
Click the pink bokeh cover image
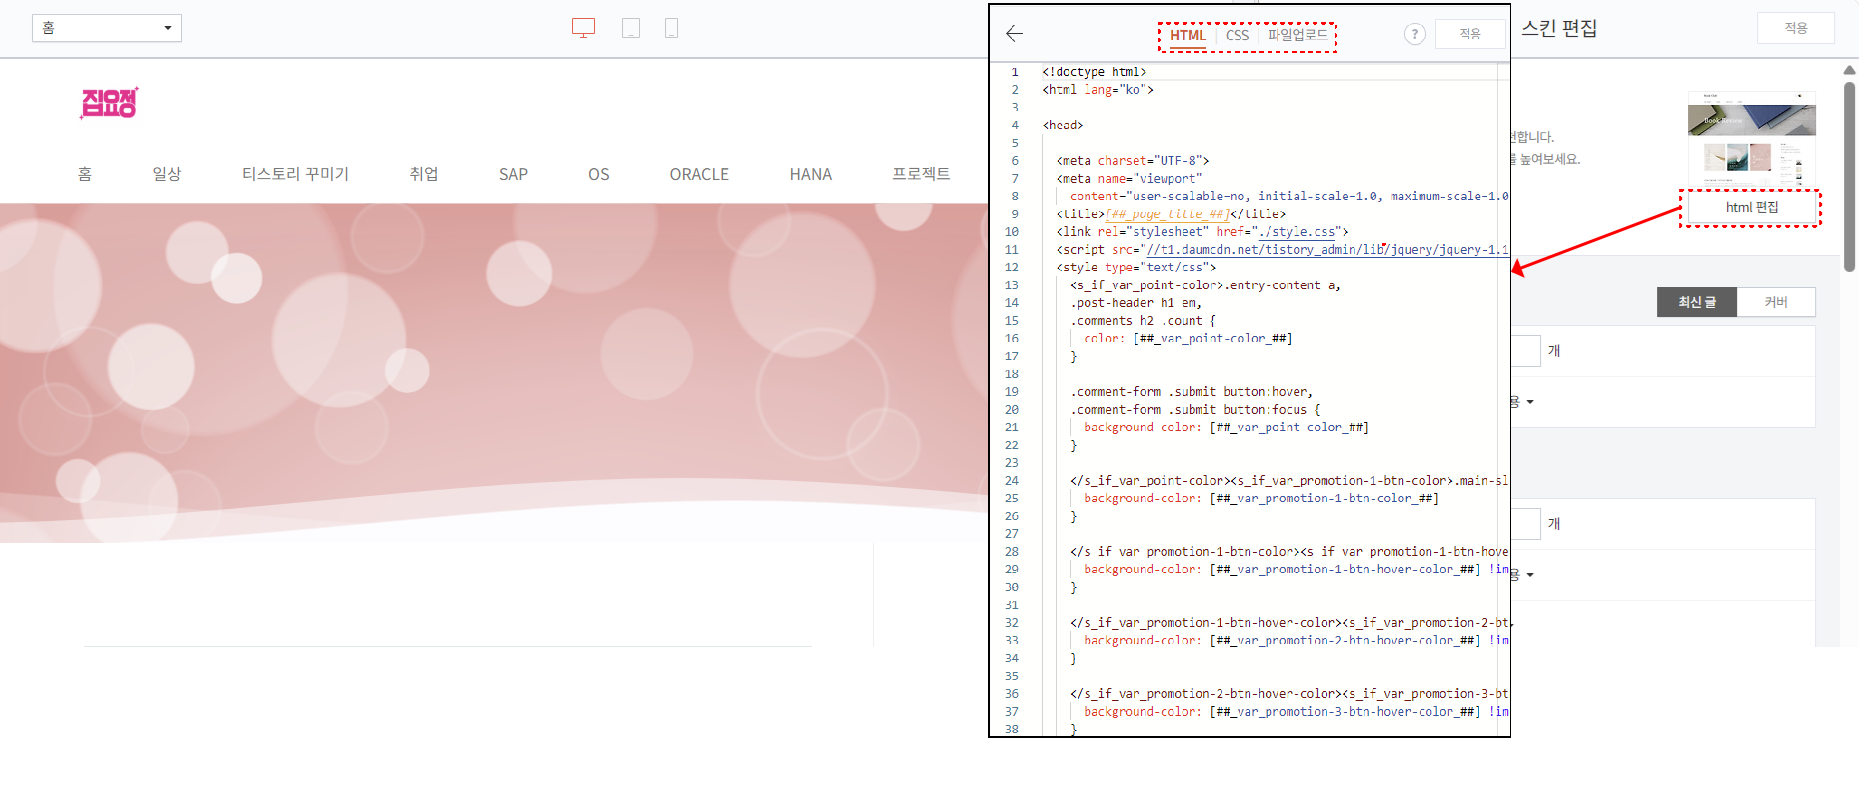494,373
